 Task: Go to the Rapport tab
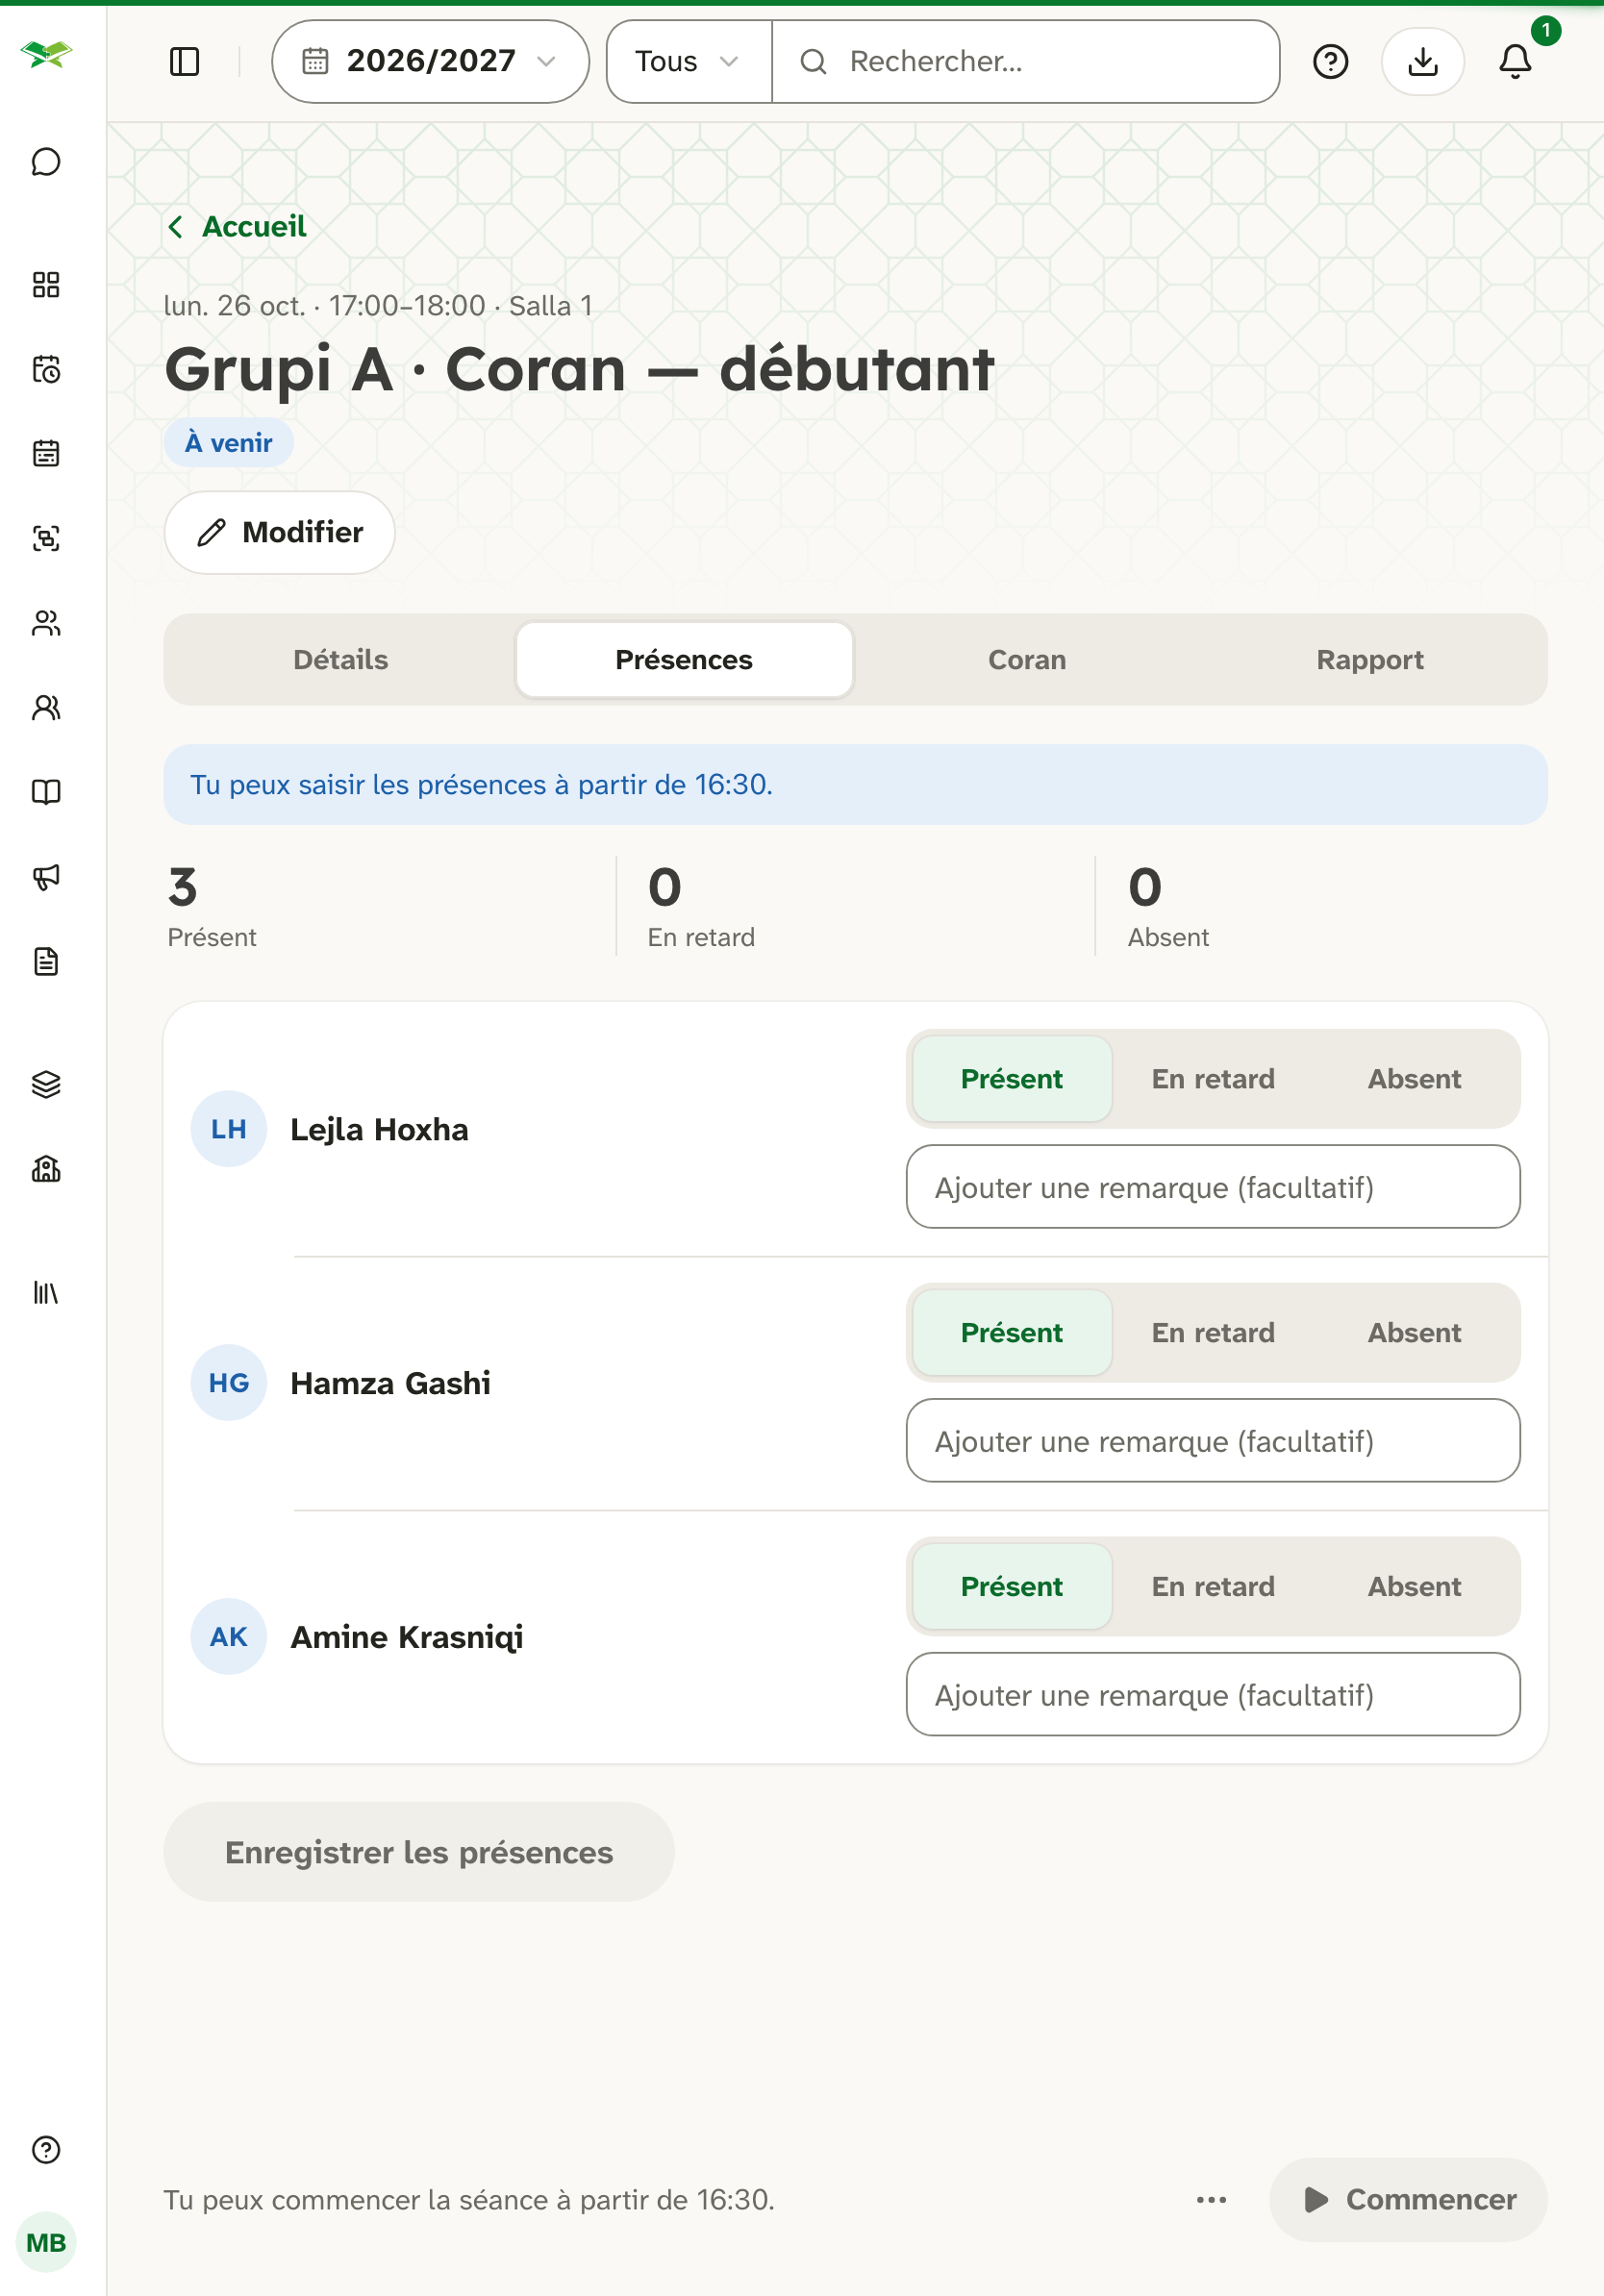(1370, 660)
